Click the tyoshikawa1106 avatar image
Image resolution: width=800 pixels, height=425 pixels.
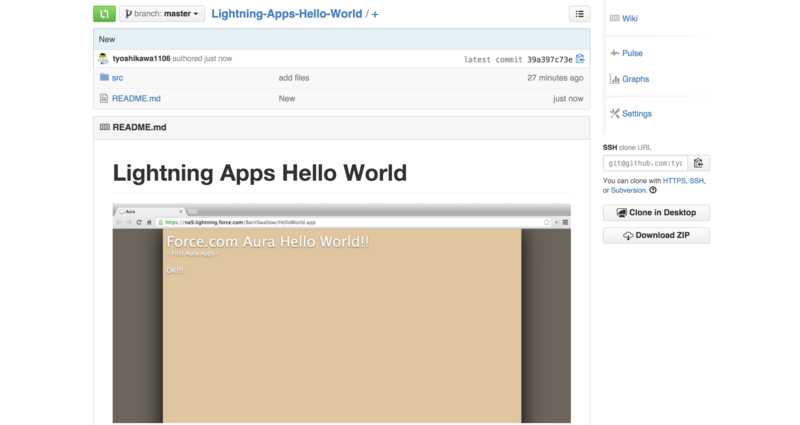tap(104, 59)
